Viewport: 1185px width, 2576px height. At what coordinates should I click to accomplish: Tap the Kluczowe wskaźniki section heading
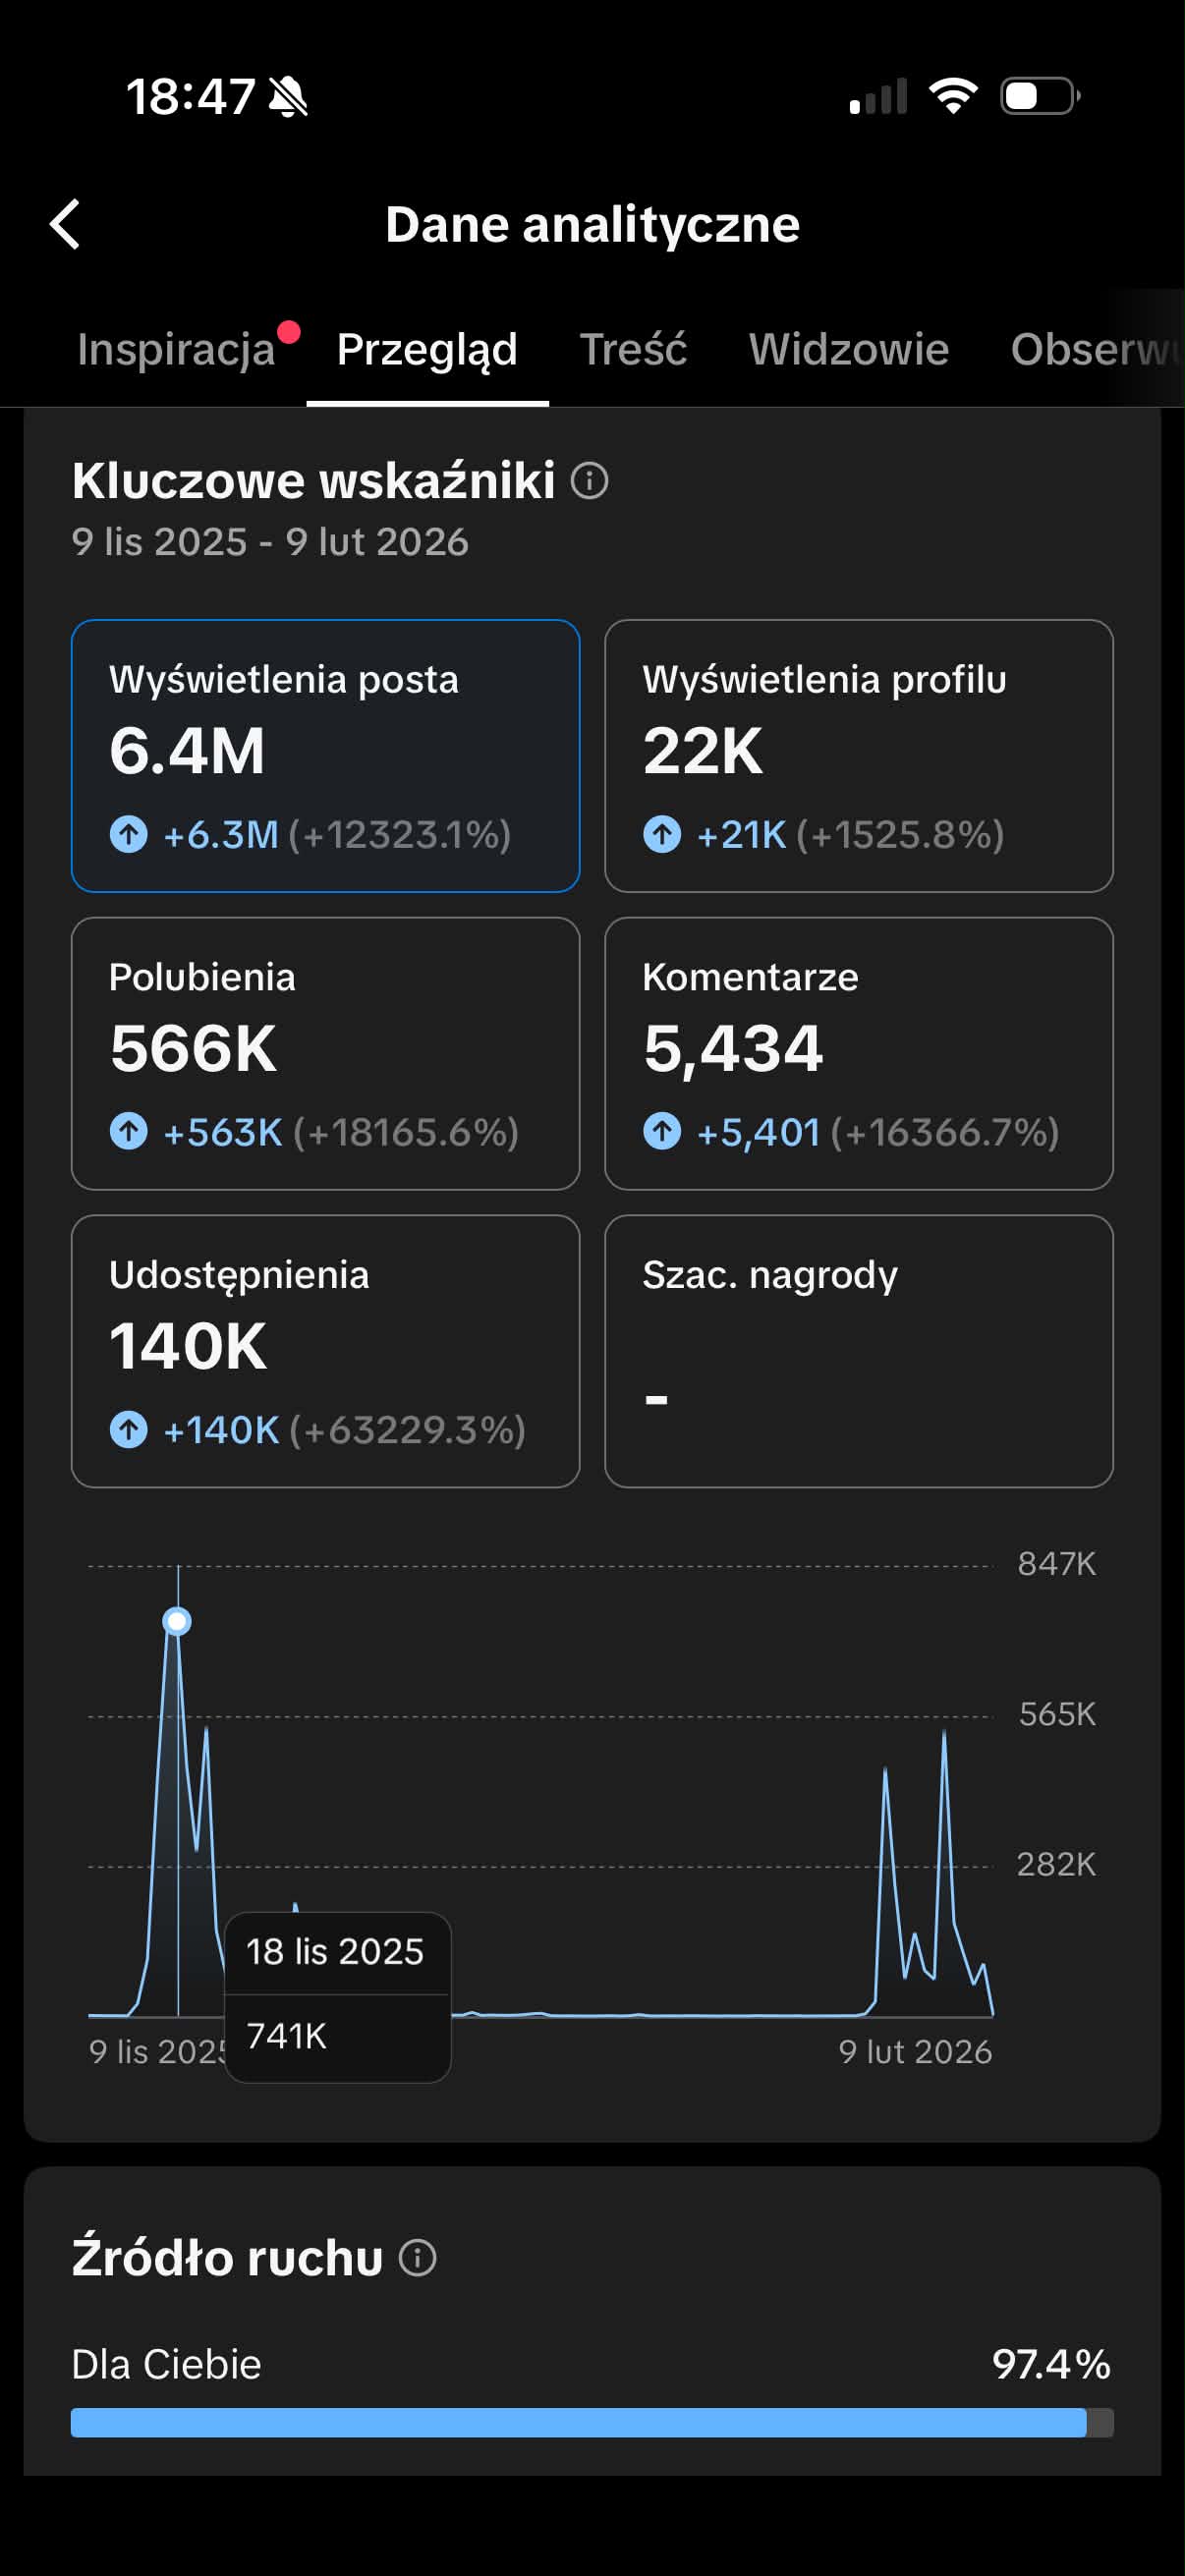[313, 481]
